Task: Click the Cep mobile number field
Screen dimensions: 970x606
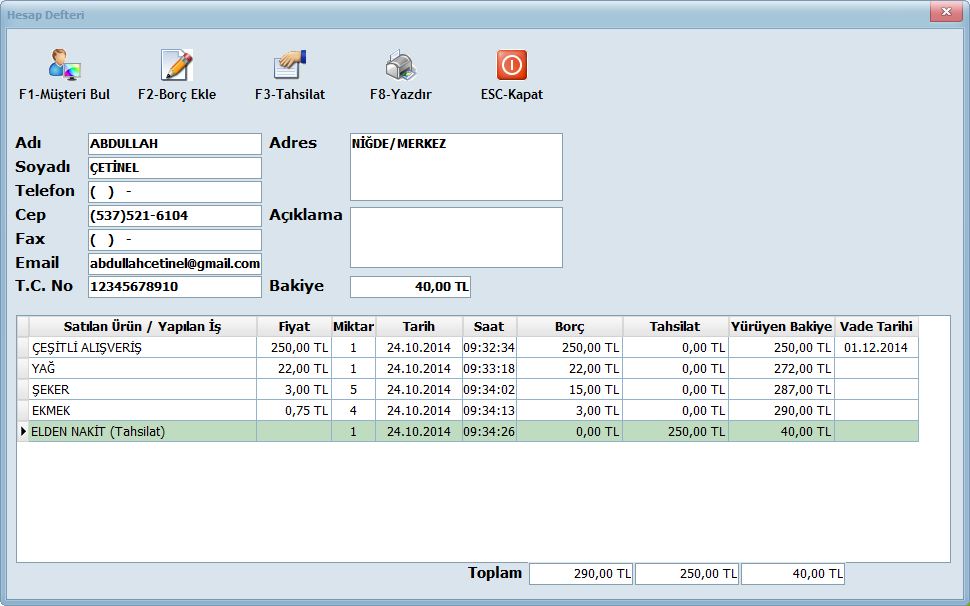Action: [x=174, y=216]
